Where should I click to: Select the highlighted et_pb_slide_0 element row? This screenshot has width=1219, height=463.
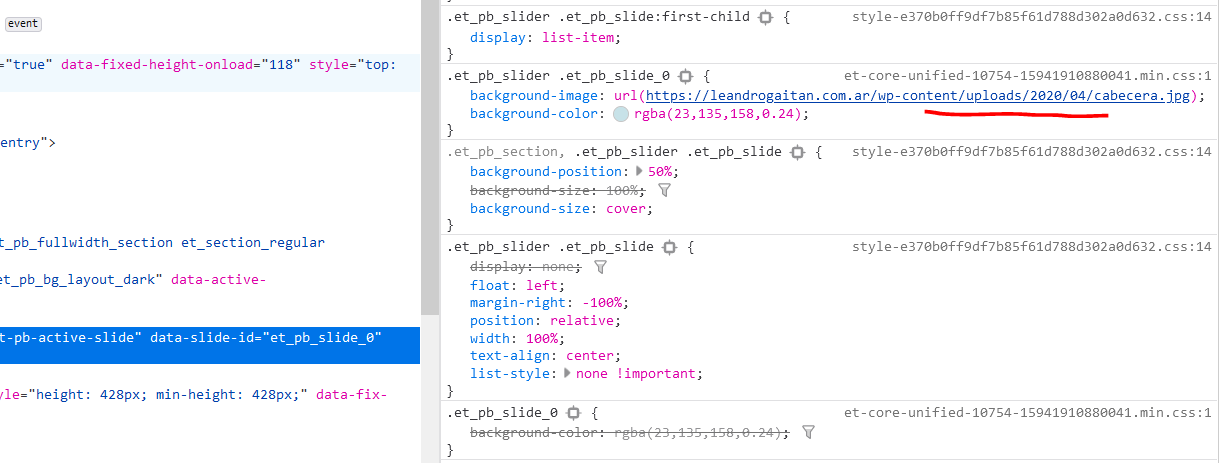210,346
